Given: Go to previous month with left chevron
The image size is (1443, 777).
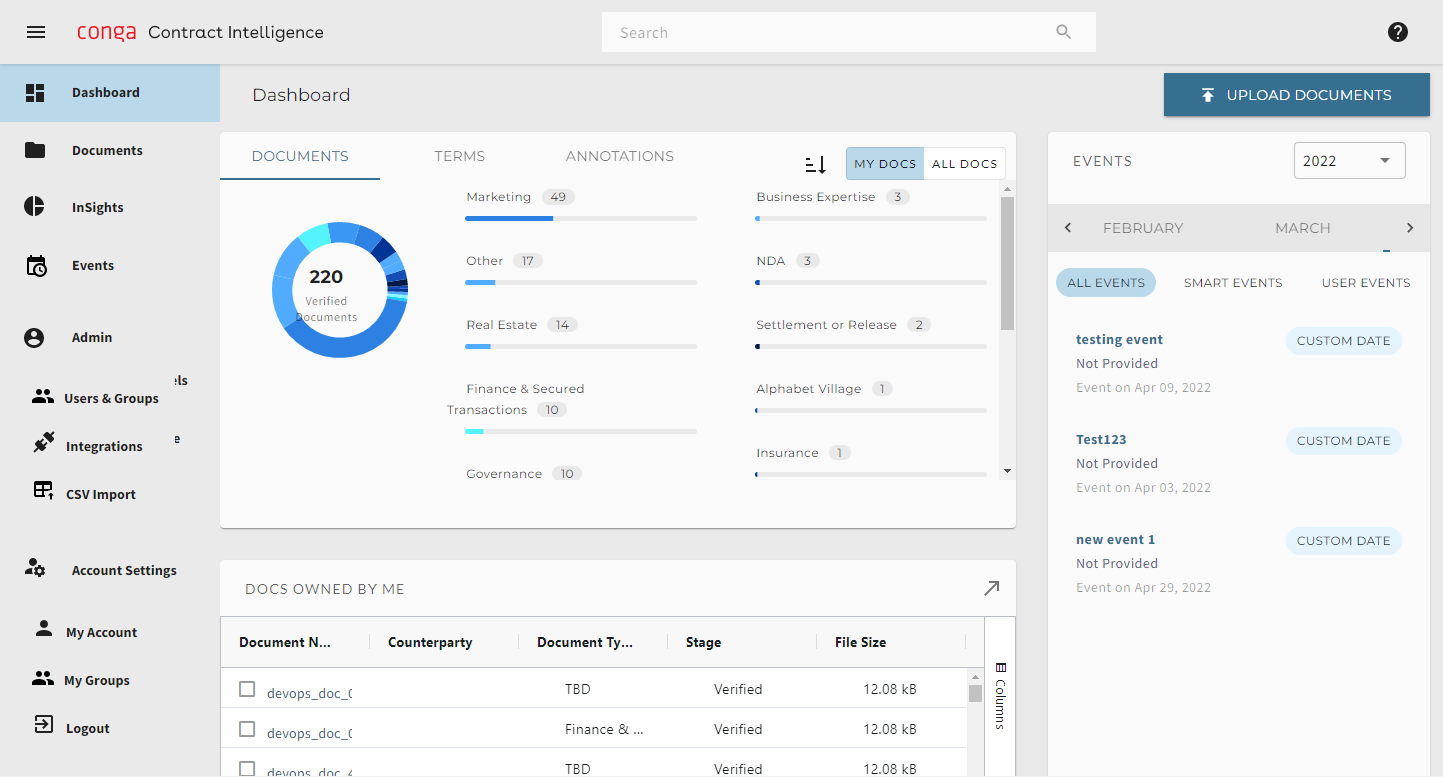Looking at the screenshot, I should coord(1068,228).
